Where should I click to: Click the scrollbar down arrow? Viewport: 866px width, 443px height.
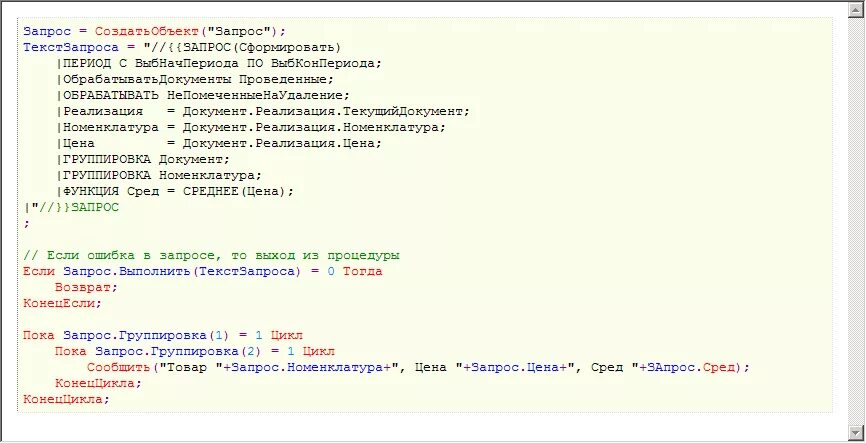(x=857, y=431)
